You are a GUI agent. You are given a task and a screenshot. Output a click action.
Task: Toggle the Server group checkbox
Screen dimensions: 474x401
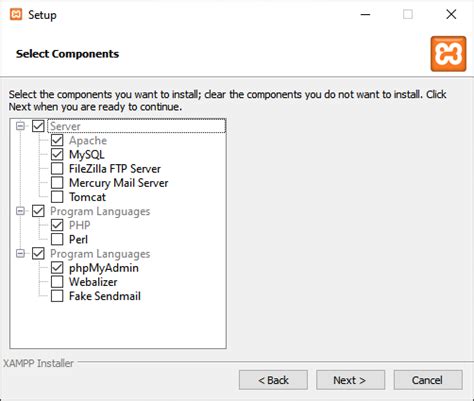pos(38,126)
